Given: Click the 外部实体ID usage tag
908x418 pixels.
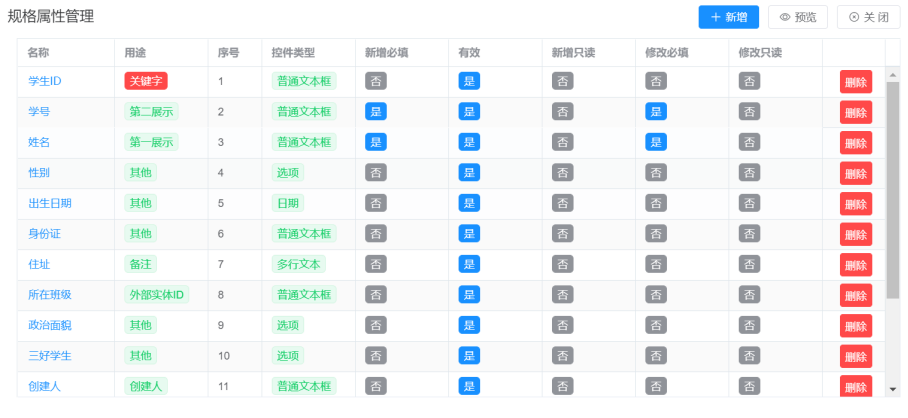Looking at the screenshot, I should tap(156, 295).
